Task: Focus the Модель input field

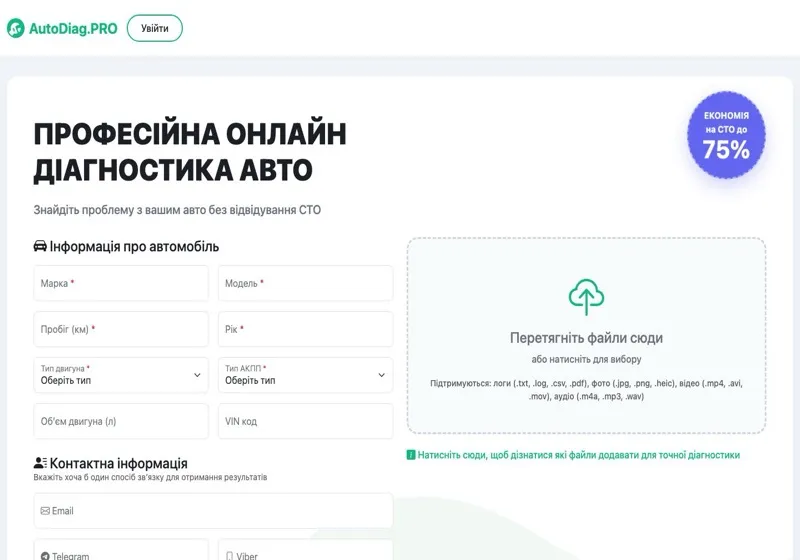Action: 306,283
